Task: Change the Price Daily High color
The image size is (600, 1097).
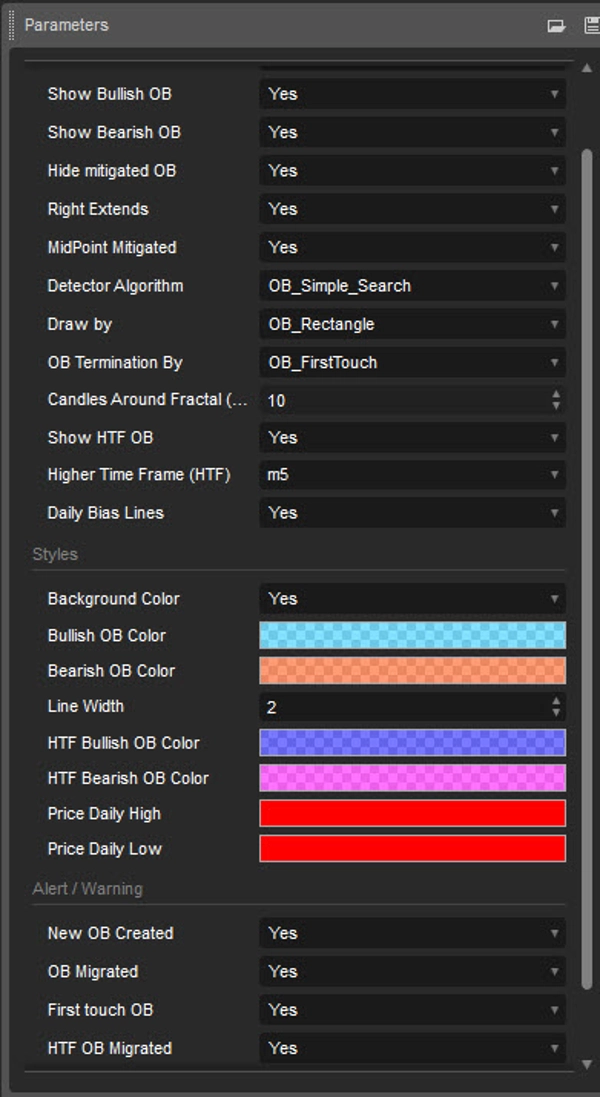Action: pyautogui.click(x=410, y=813)
